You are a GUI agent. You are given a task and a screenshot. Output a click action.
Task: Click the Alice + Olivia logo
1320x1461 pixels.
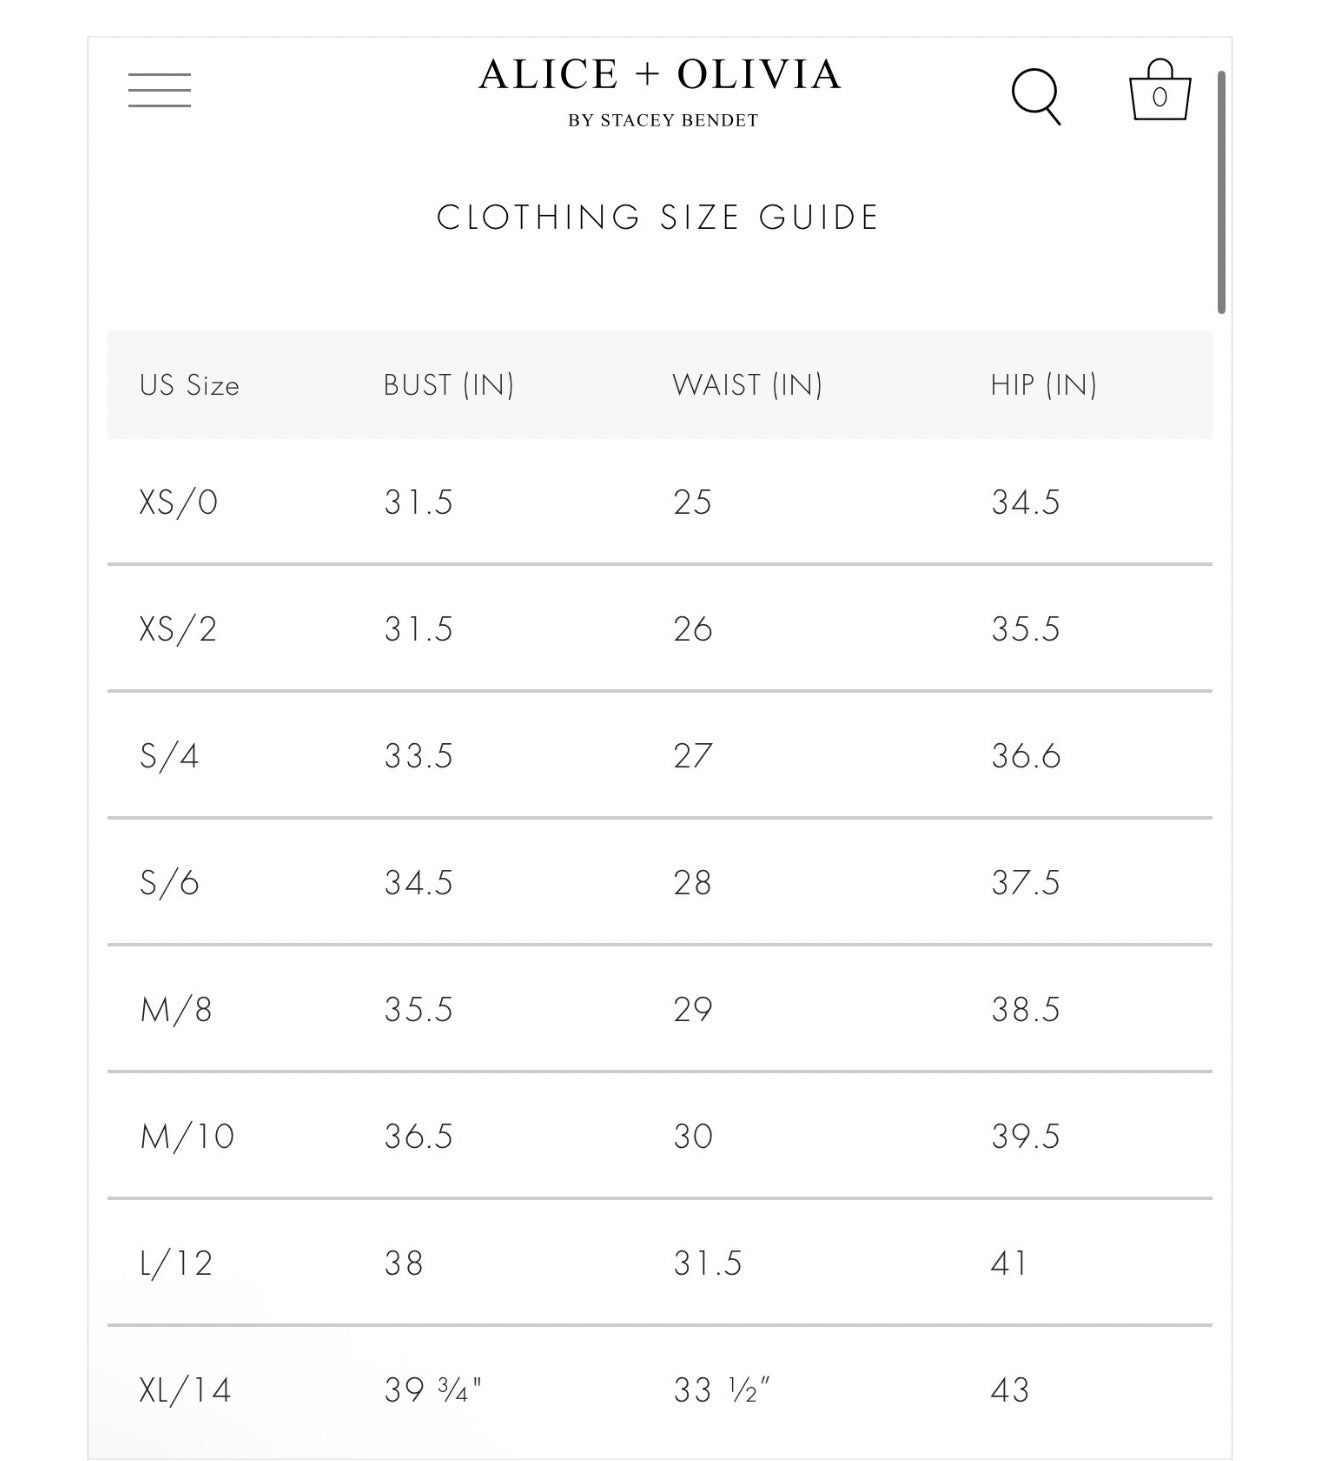coord(660,75)
